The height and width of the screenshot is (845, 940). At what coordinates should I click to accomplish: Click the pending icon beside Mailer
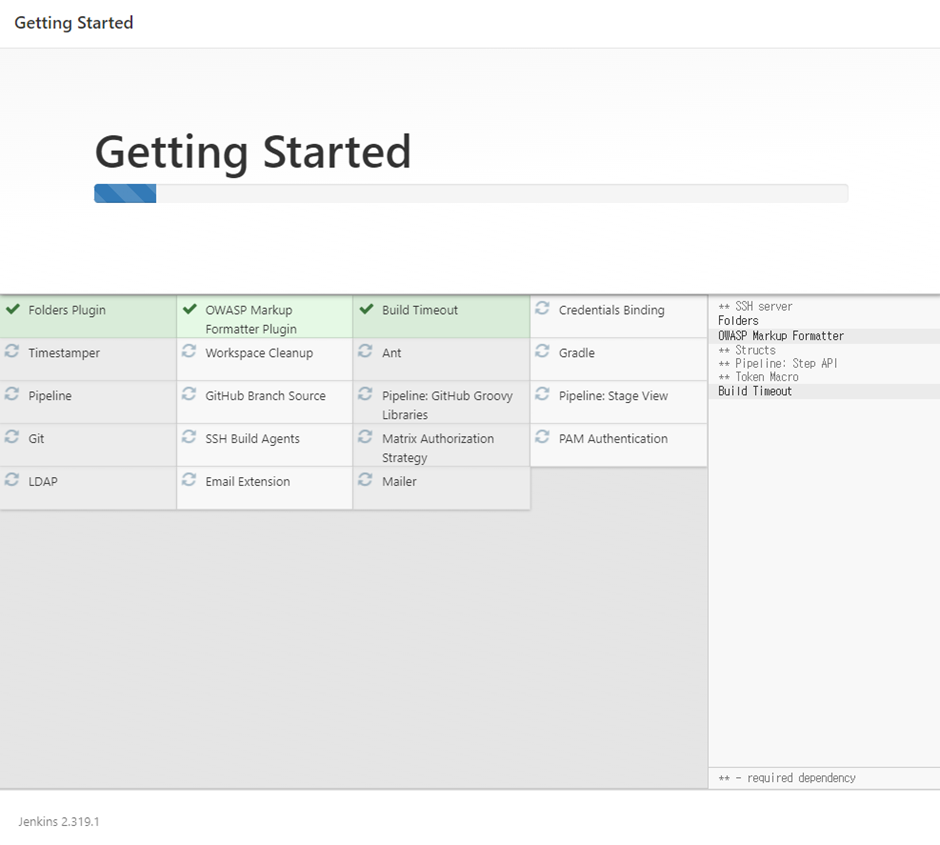[365, 480]
